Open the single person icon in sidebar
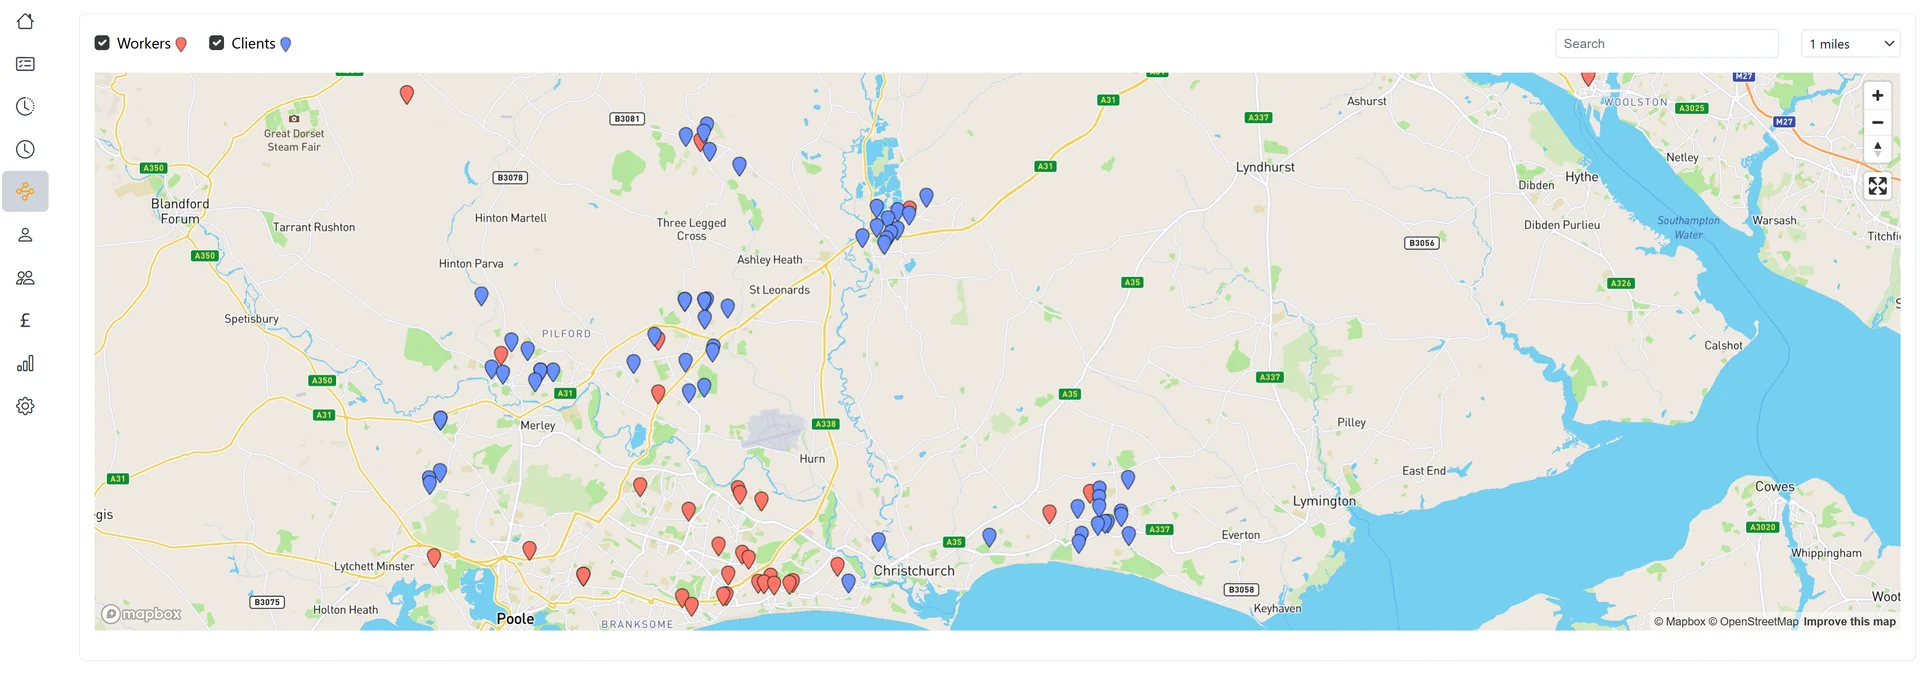The image size is (1920, 675). tap(25, 235)
